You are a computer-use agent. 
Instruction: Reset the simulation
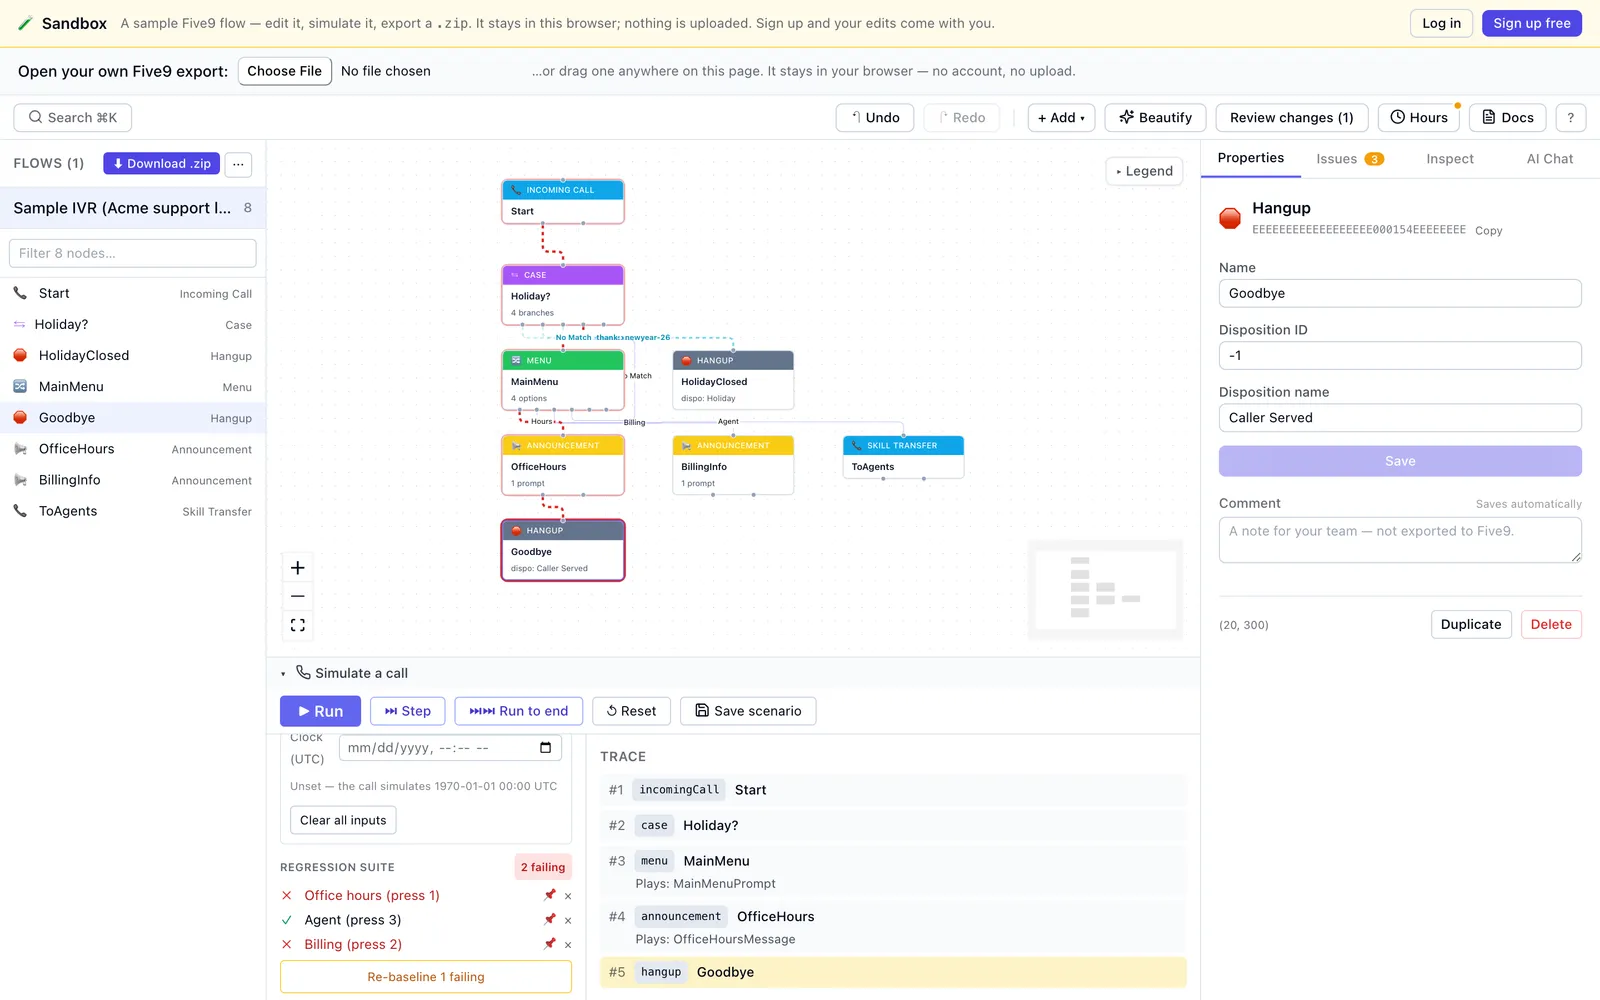coord(631,711)
